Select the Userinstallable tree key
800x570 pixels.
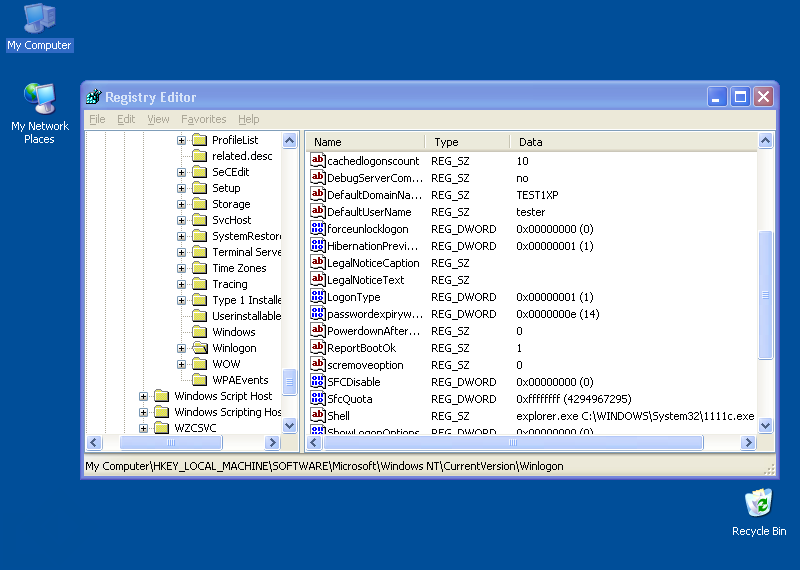(246, 316)
